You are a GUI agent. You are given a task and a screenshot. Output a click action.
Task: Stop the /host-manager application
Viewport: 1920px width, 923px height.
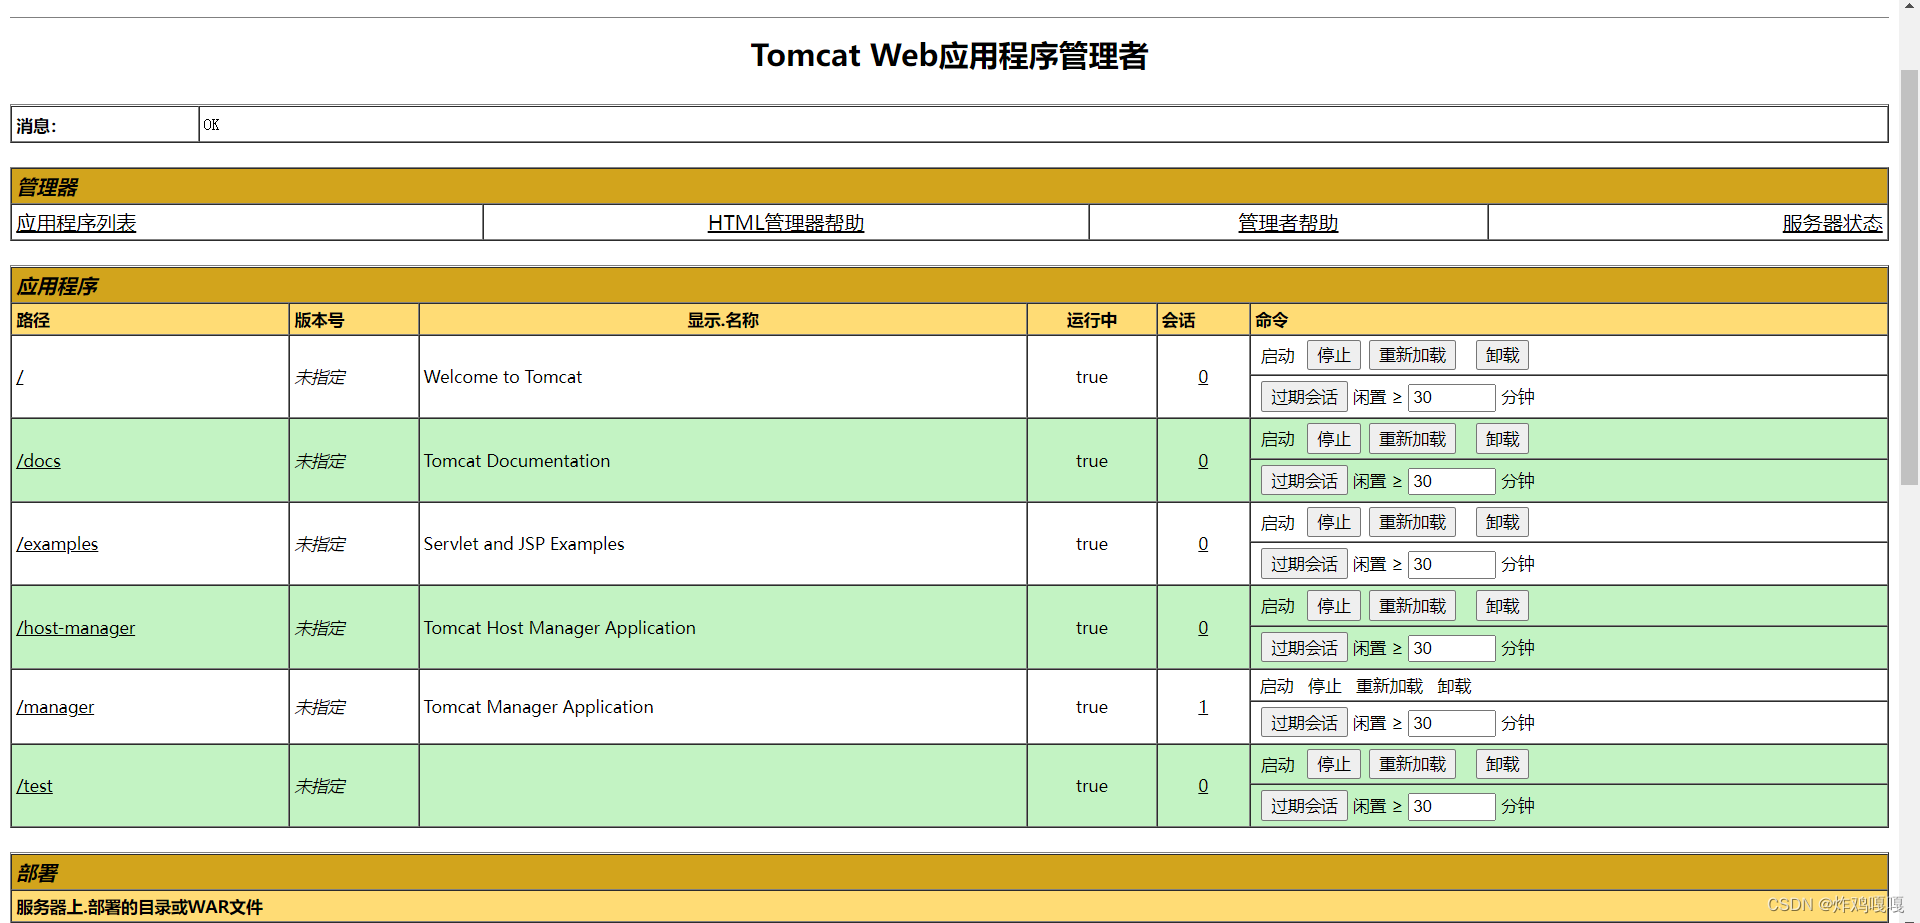(1334, 606)
